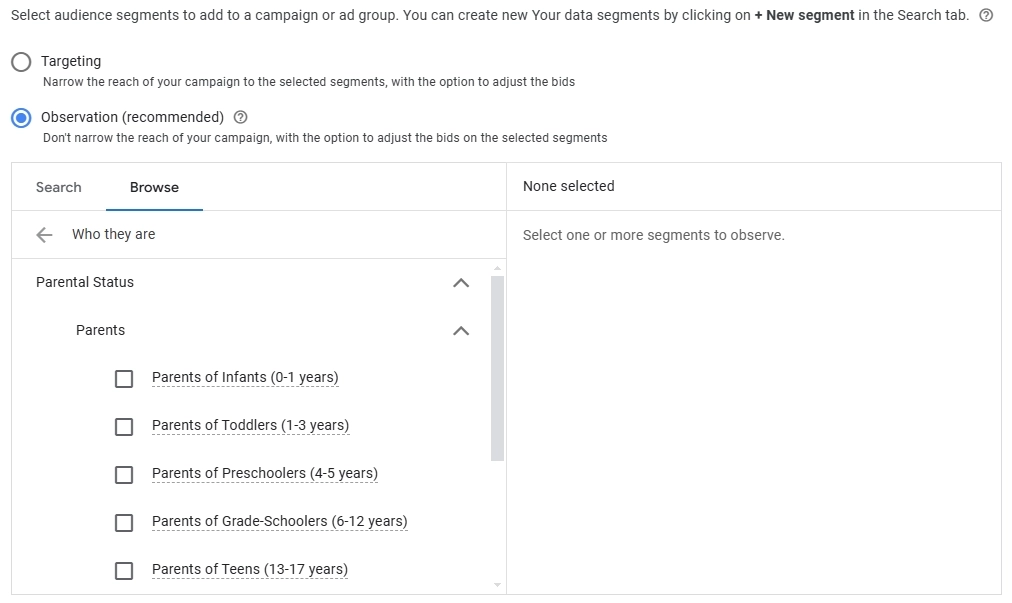The height and width of the screenshot is (603, 1012).
Task: Click the Parental Status row label
Action: point(85,282)
